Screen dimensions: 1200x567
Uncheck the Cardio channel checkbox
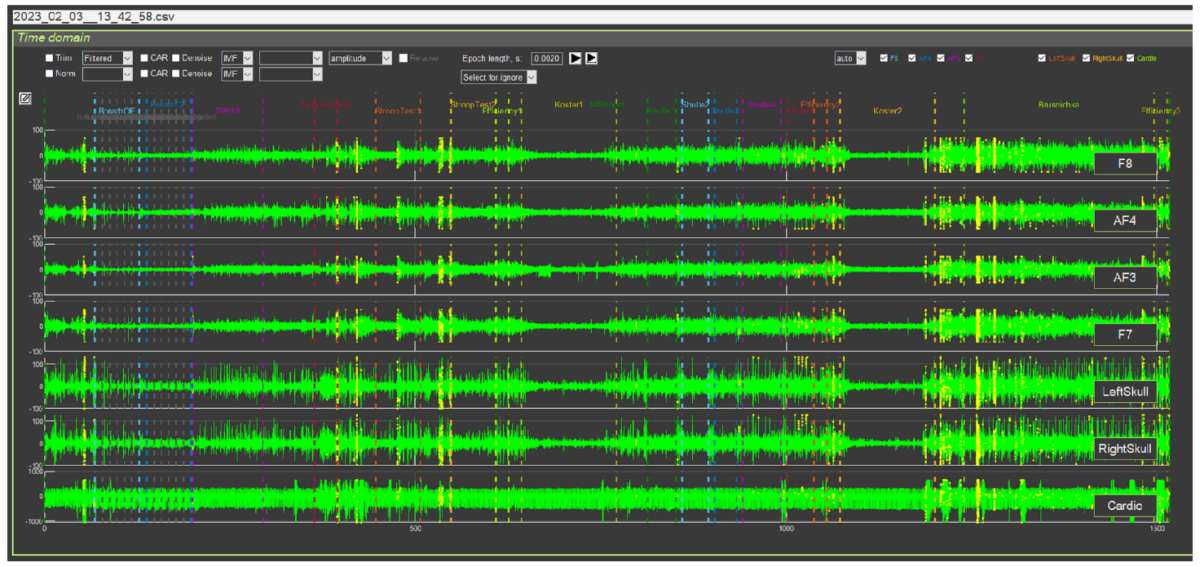(1131, 58)
